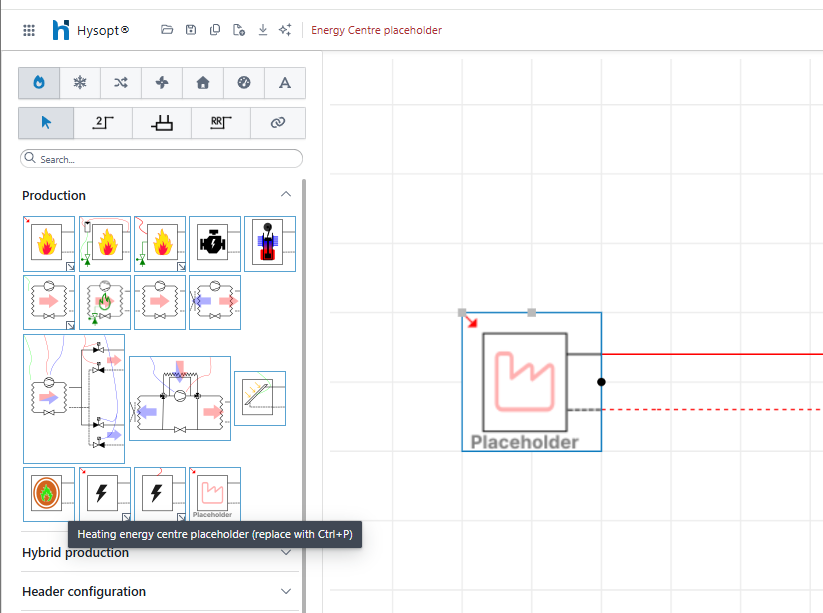Pick the combustion engine CHP component

[x=214, y=243]
